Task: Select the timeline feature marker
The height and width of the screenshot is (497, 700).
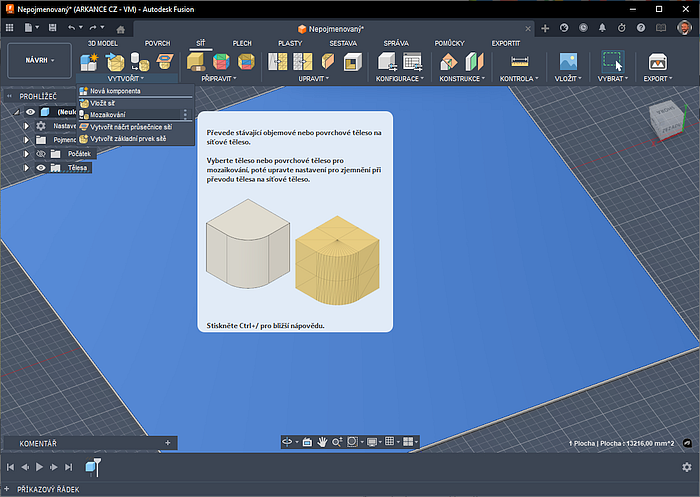Action: (x=92, y=467)
